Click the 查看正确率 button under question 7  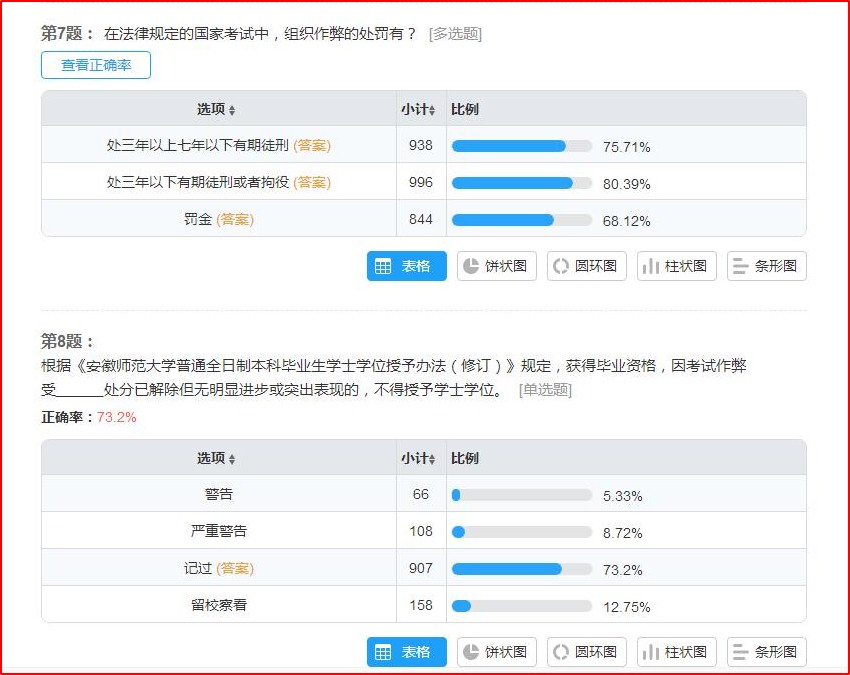[x=96, y=65]
